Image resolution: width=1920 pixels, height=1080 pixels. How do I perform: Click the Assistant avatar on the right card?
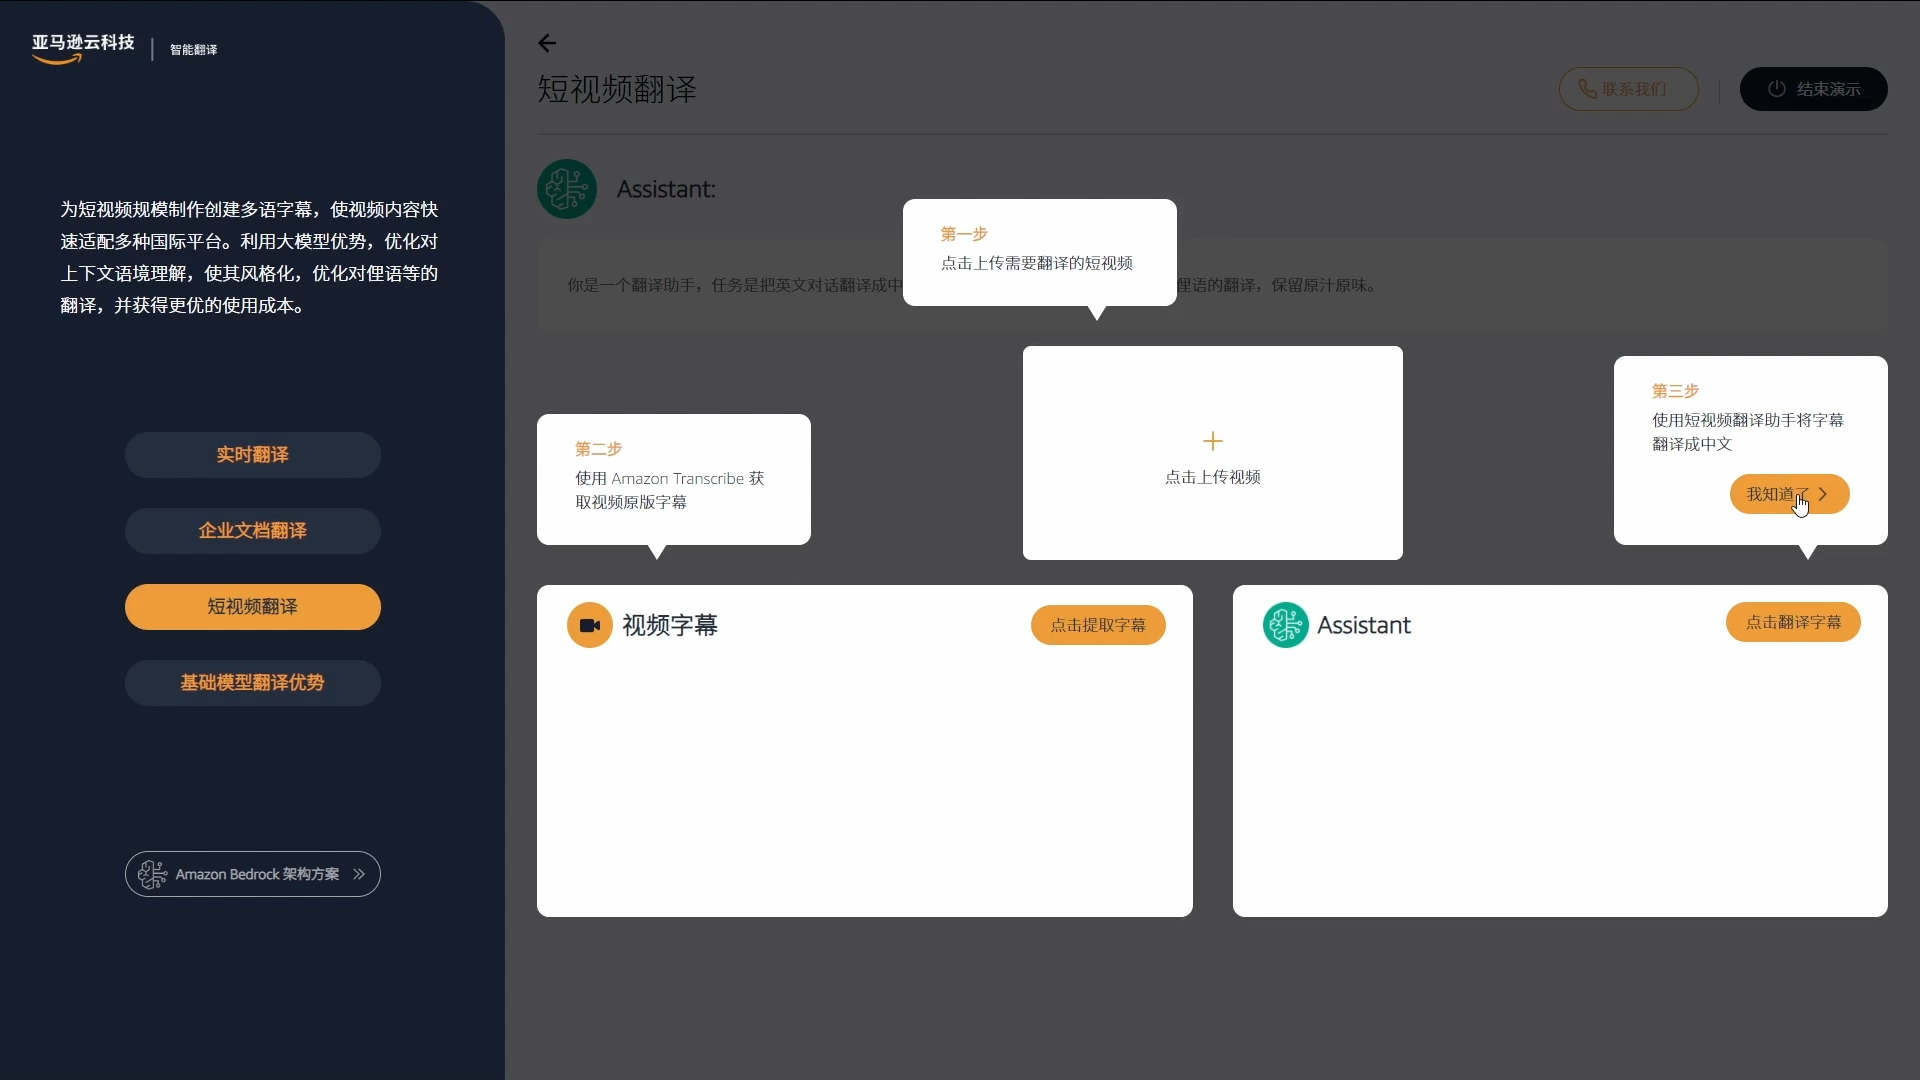click(1285, 625)
